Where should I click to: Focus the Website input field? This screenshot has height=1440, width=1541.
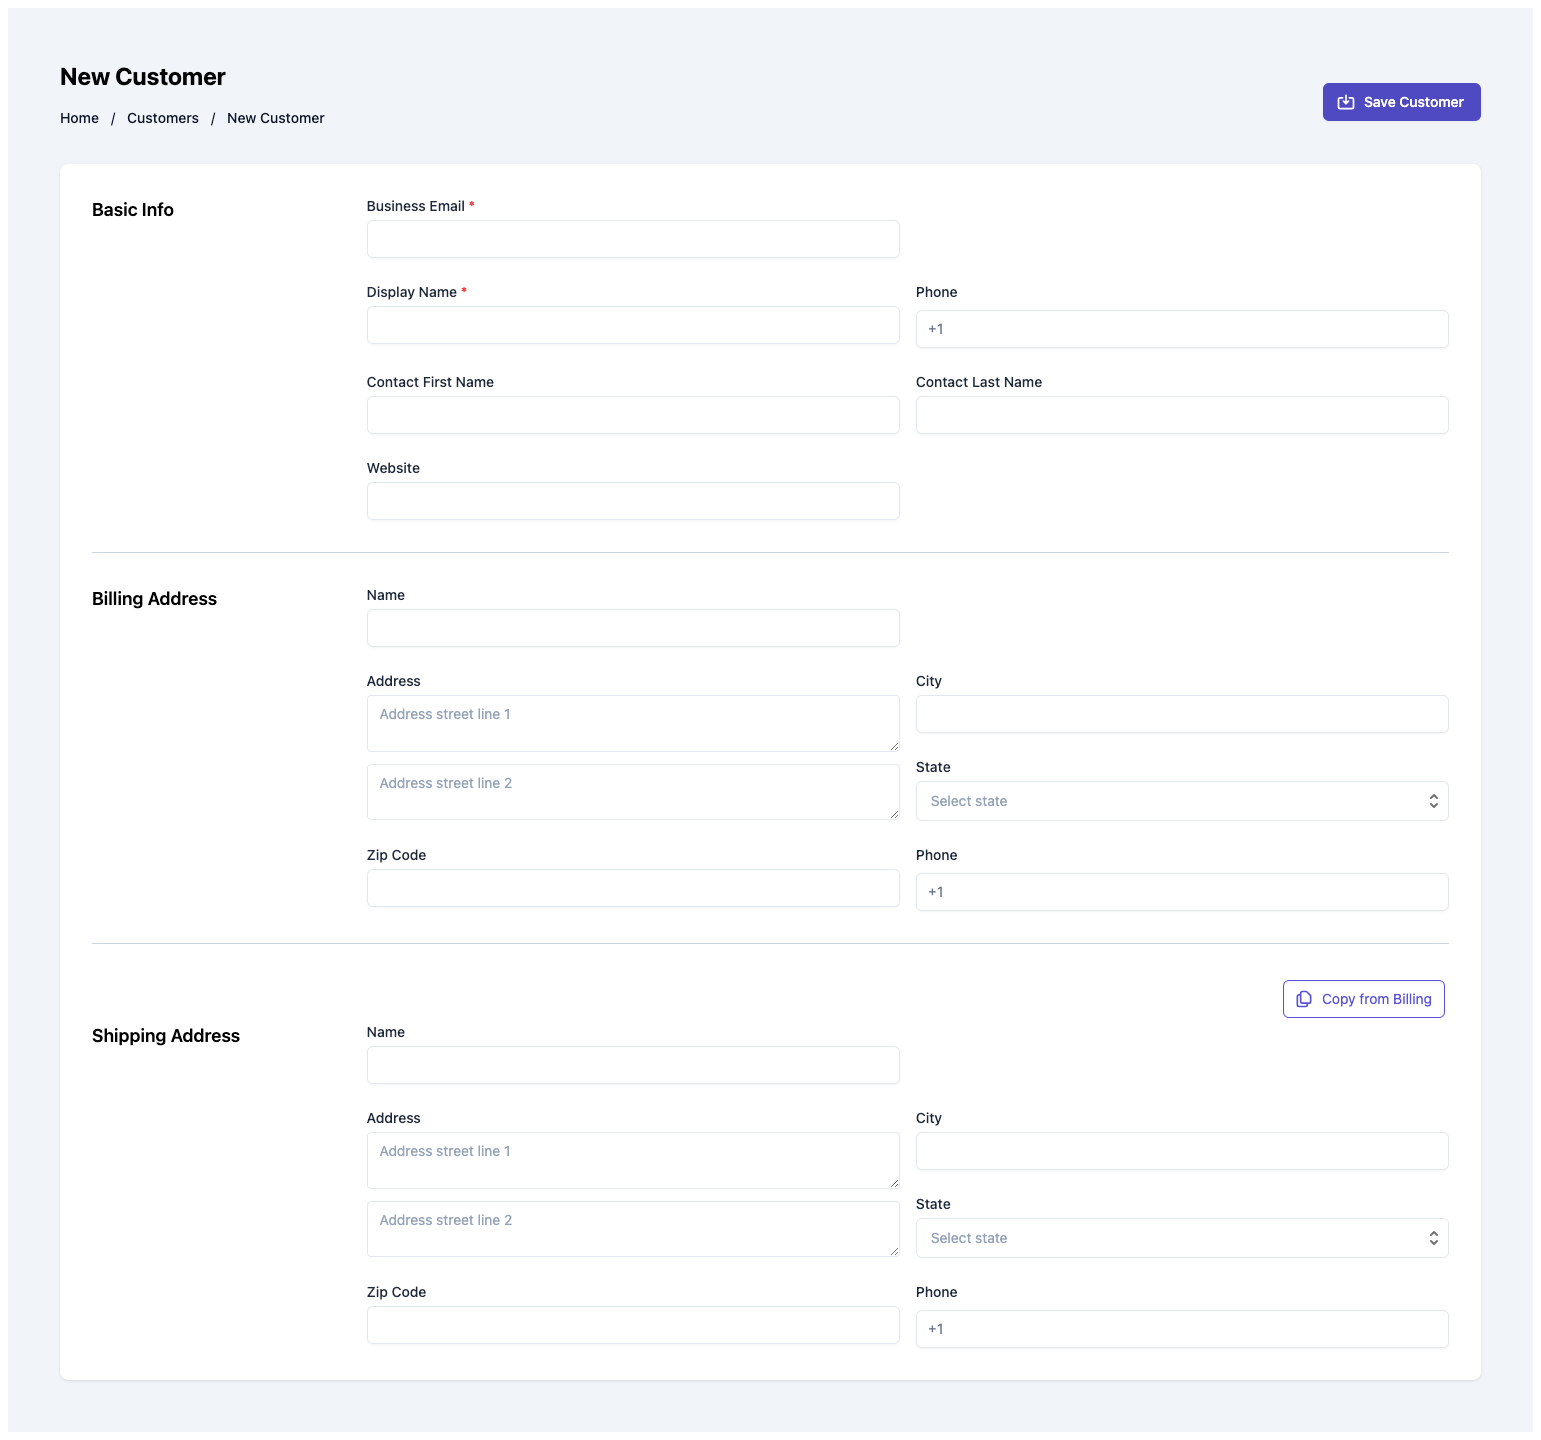pyautogui.click(x=633, y=501)
